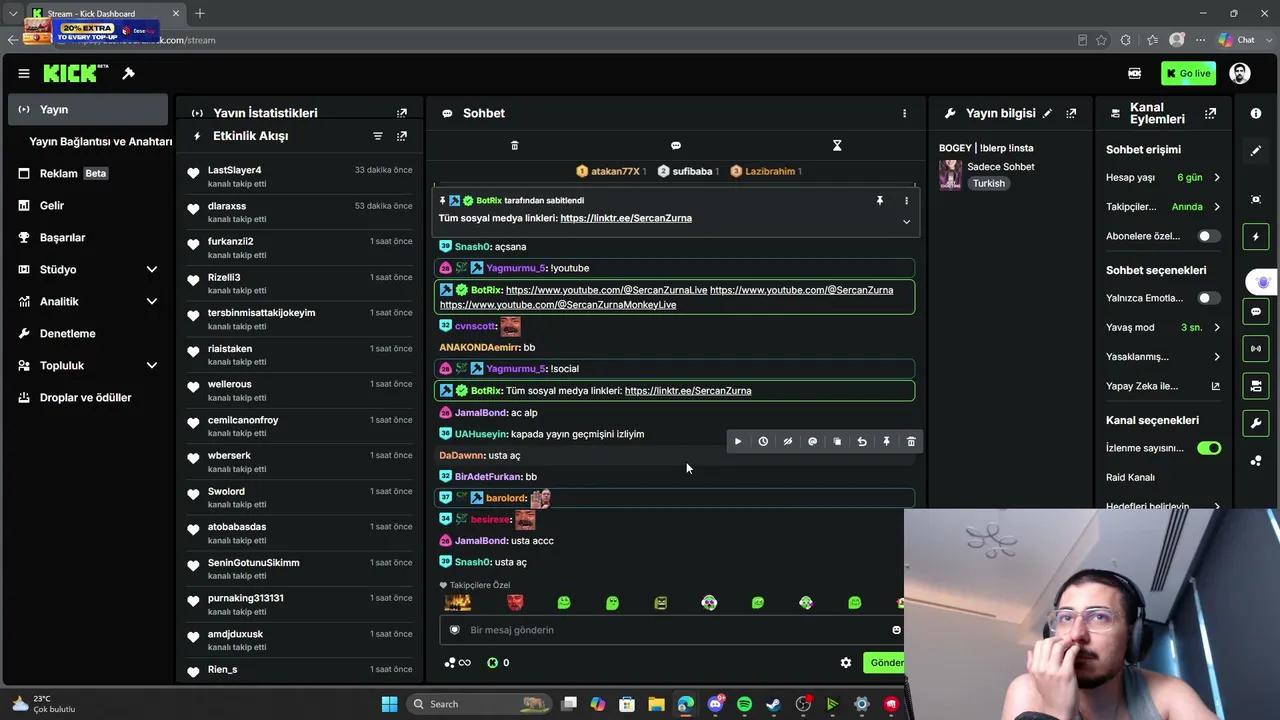The width and height of the screenshot is (1280, 720).
Task: Collapse the pinned message chevron
Action: pyautogui.click(x=907, y=222)
